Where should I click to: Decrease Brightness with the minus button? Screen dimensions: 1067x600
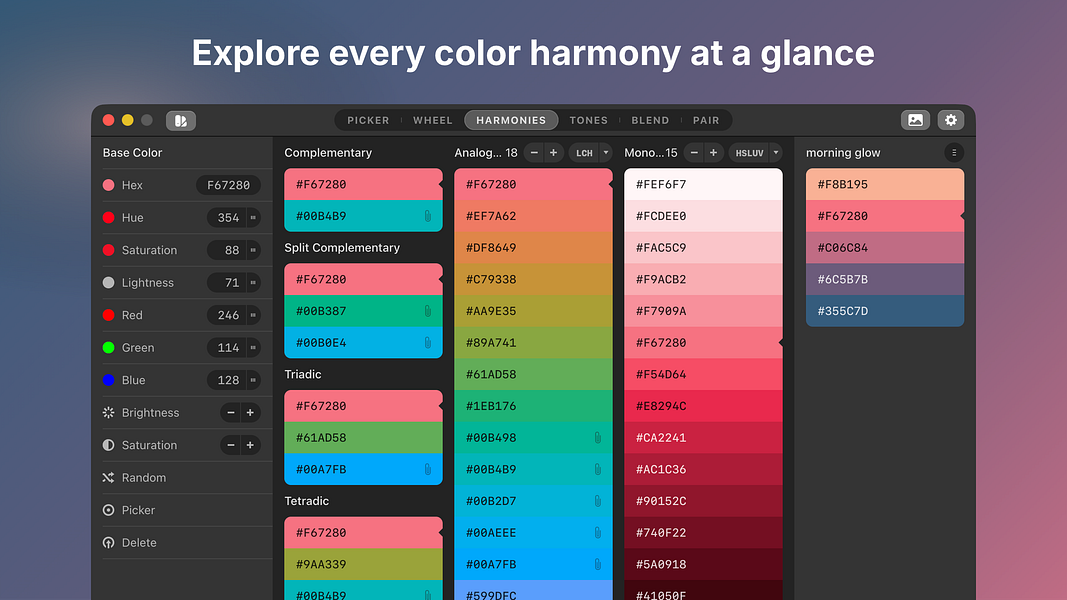click(x=231, y=412)
